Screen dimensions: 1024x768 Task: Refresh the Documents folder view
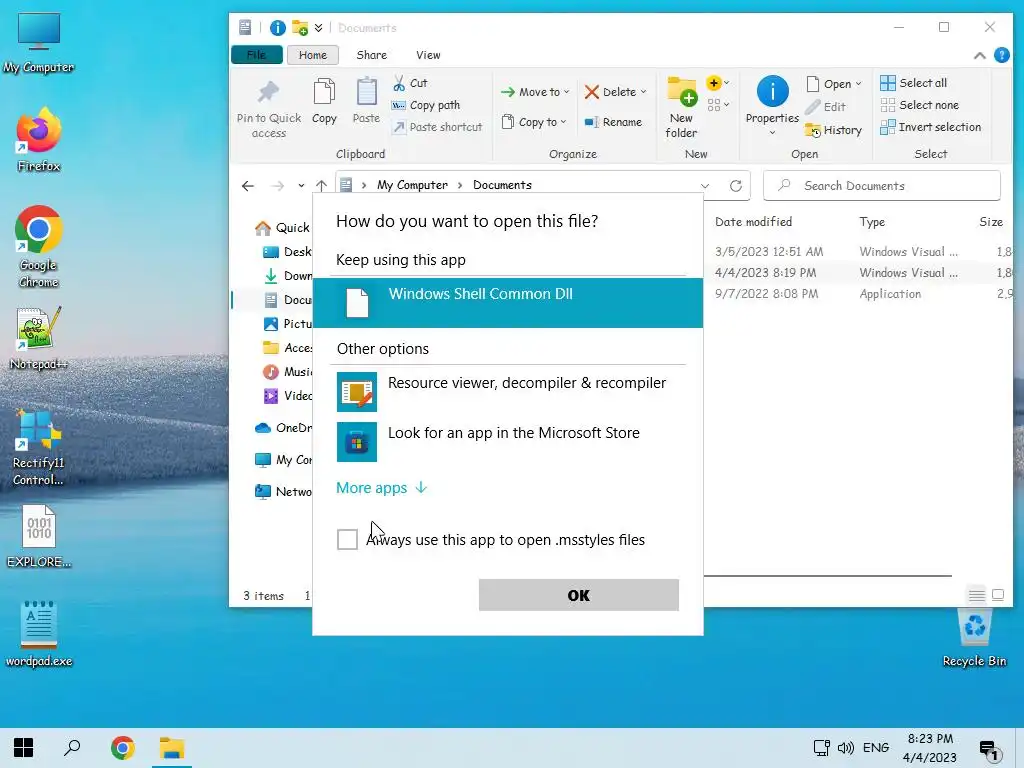736,185
